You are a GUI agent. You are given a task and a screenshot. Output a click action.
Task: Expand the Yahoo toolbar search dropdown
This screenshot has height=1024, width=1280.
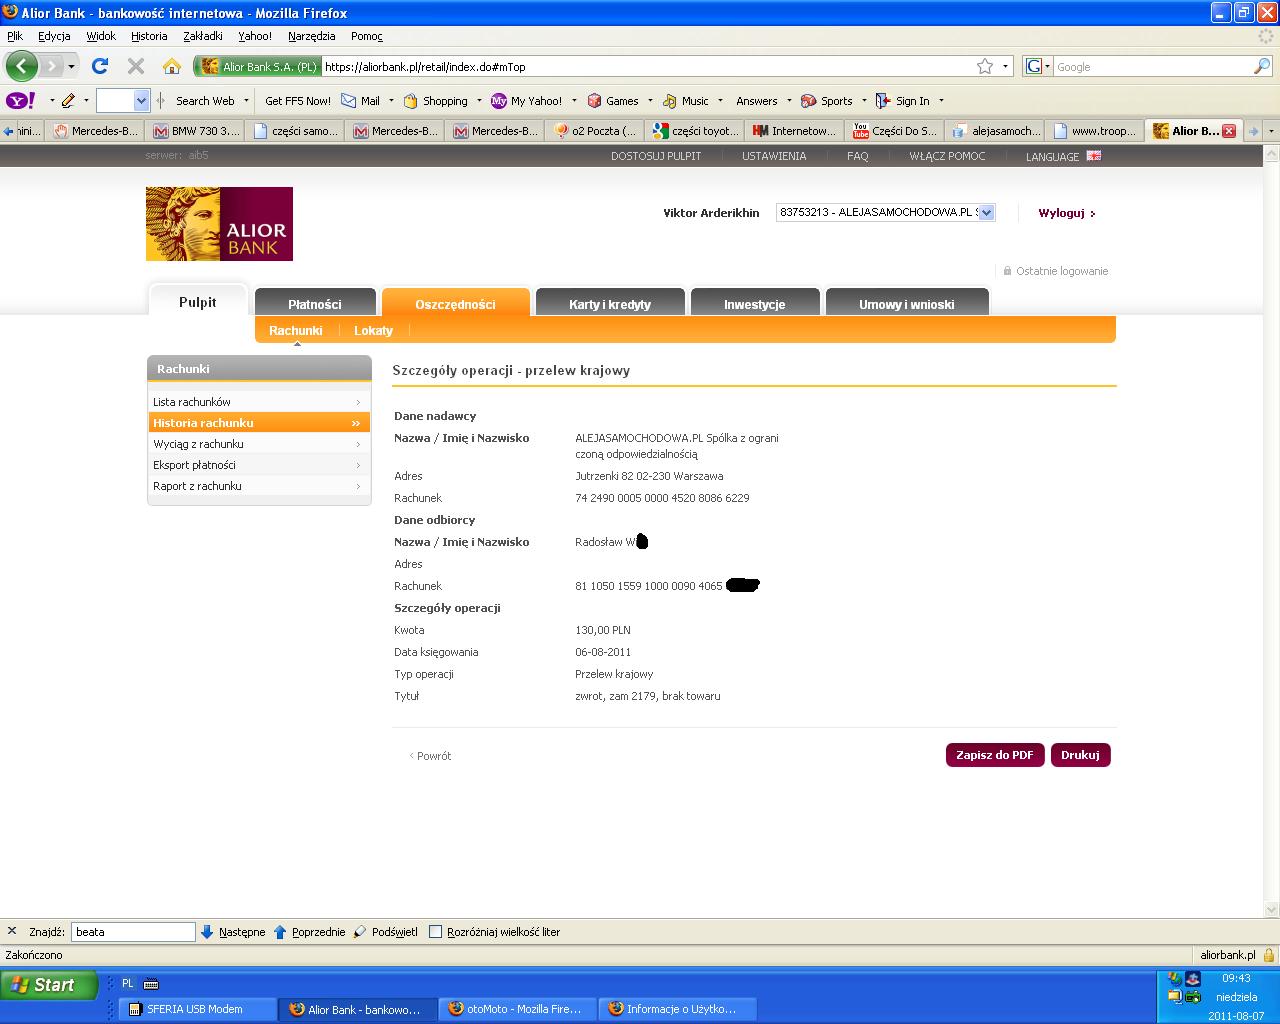point(141,101)
